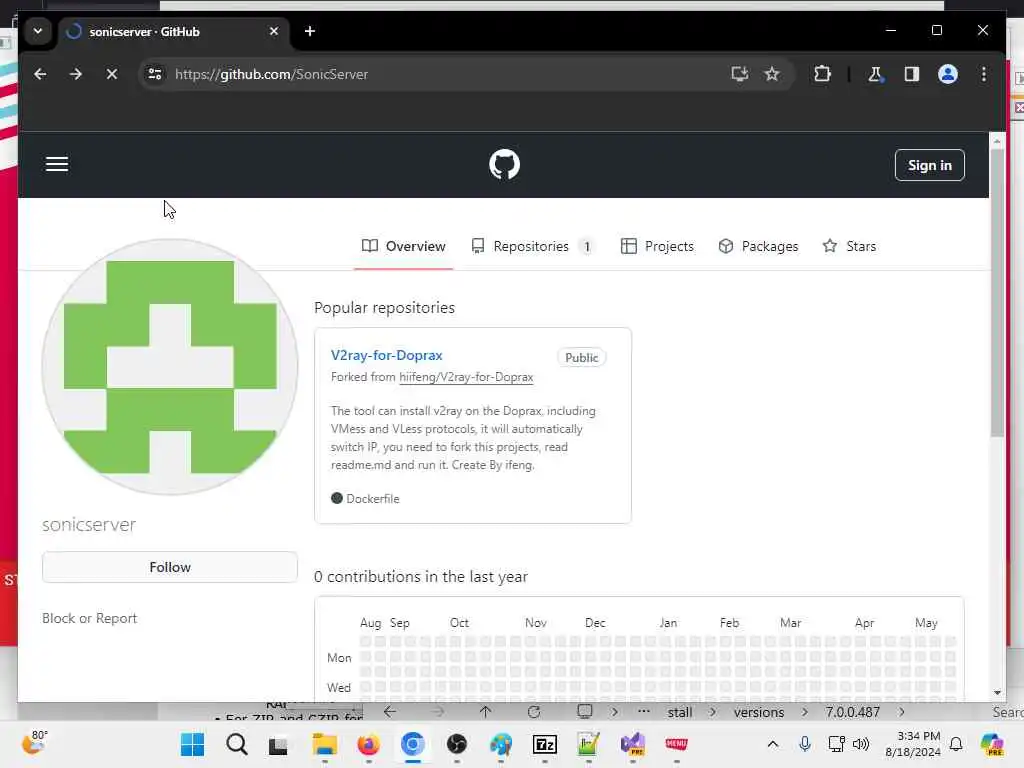Click the 'Popular repositories' heading

click(384, 308)
